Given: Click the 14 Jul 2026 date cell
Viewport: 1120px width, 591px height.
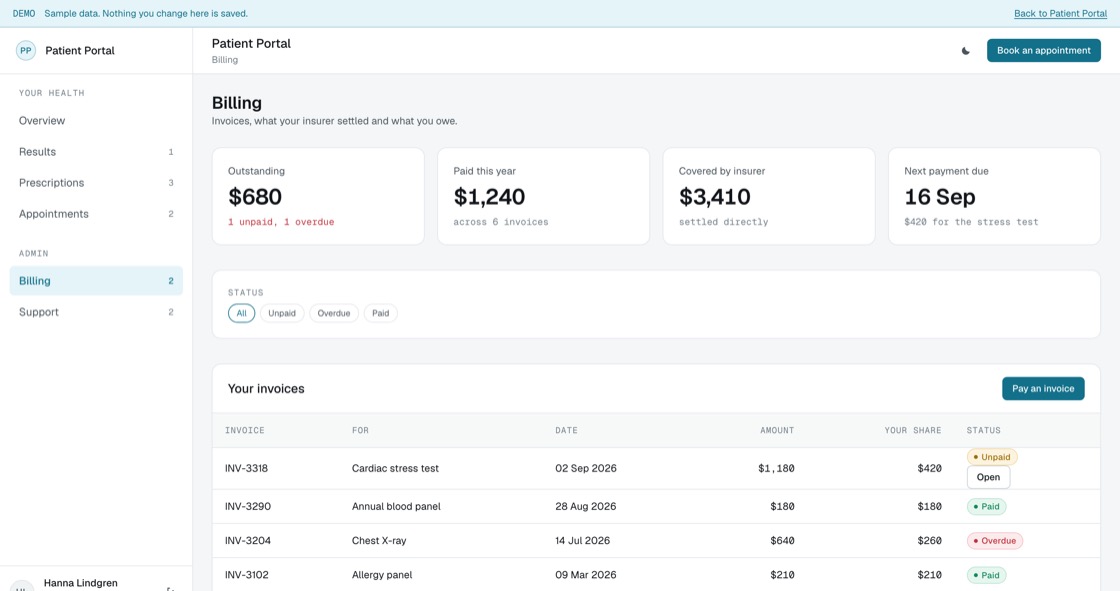Looking at the screenshot, I should point(583,541).
